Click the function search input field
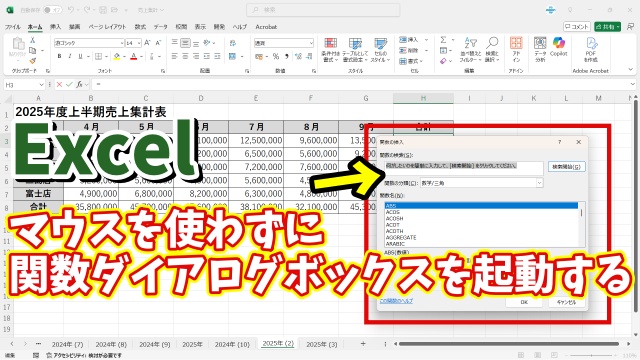640x360 pixels. click(x=464, y=167)
